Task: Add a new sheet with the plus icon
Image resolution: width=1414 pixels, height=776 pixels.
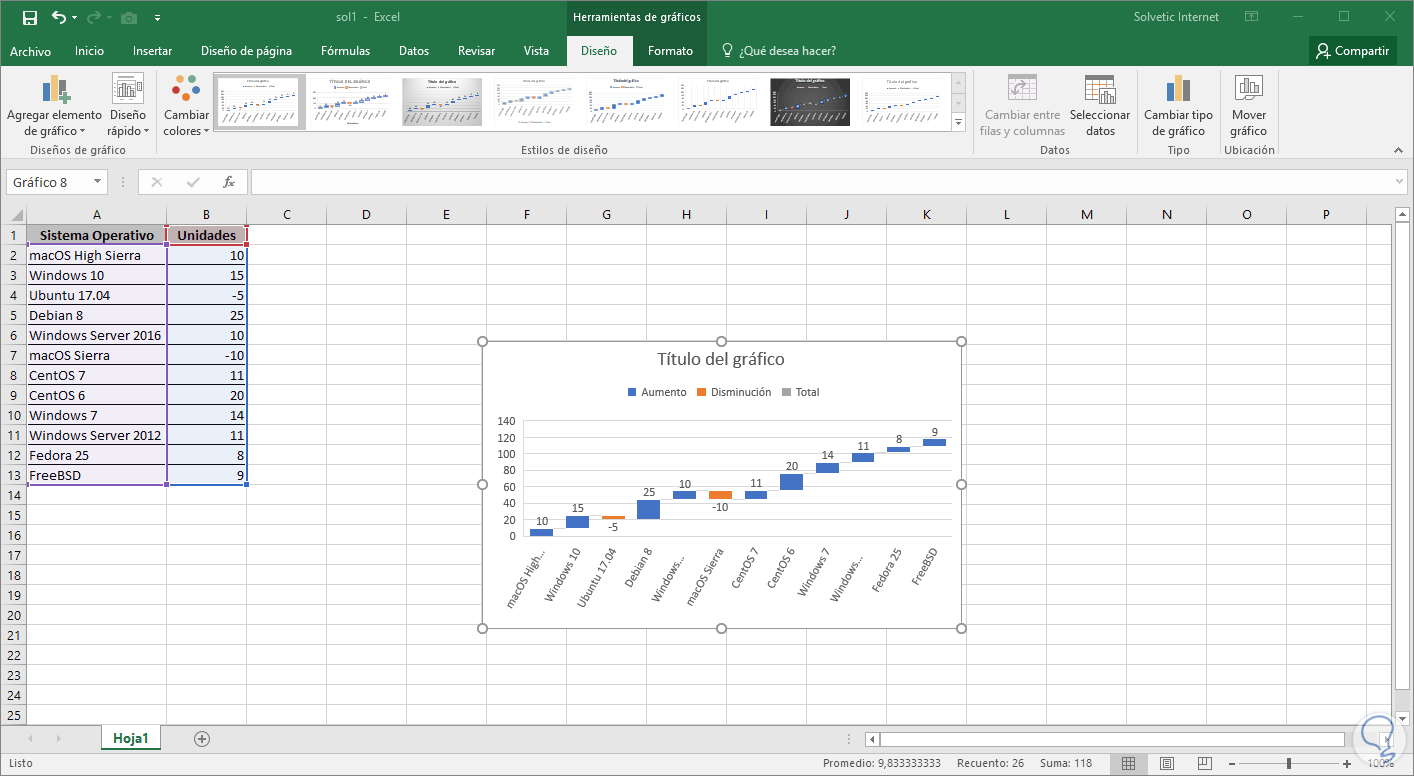Action: coord(202,739)
